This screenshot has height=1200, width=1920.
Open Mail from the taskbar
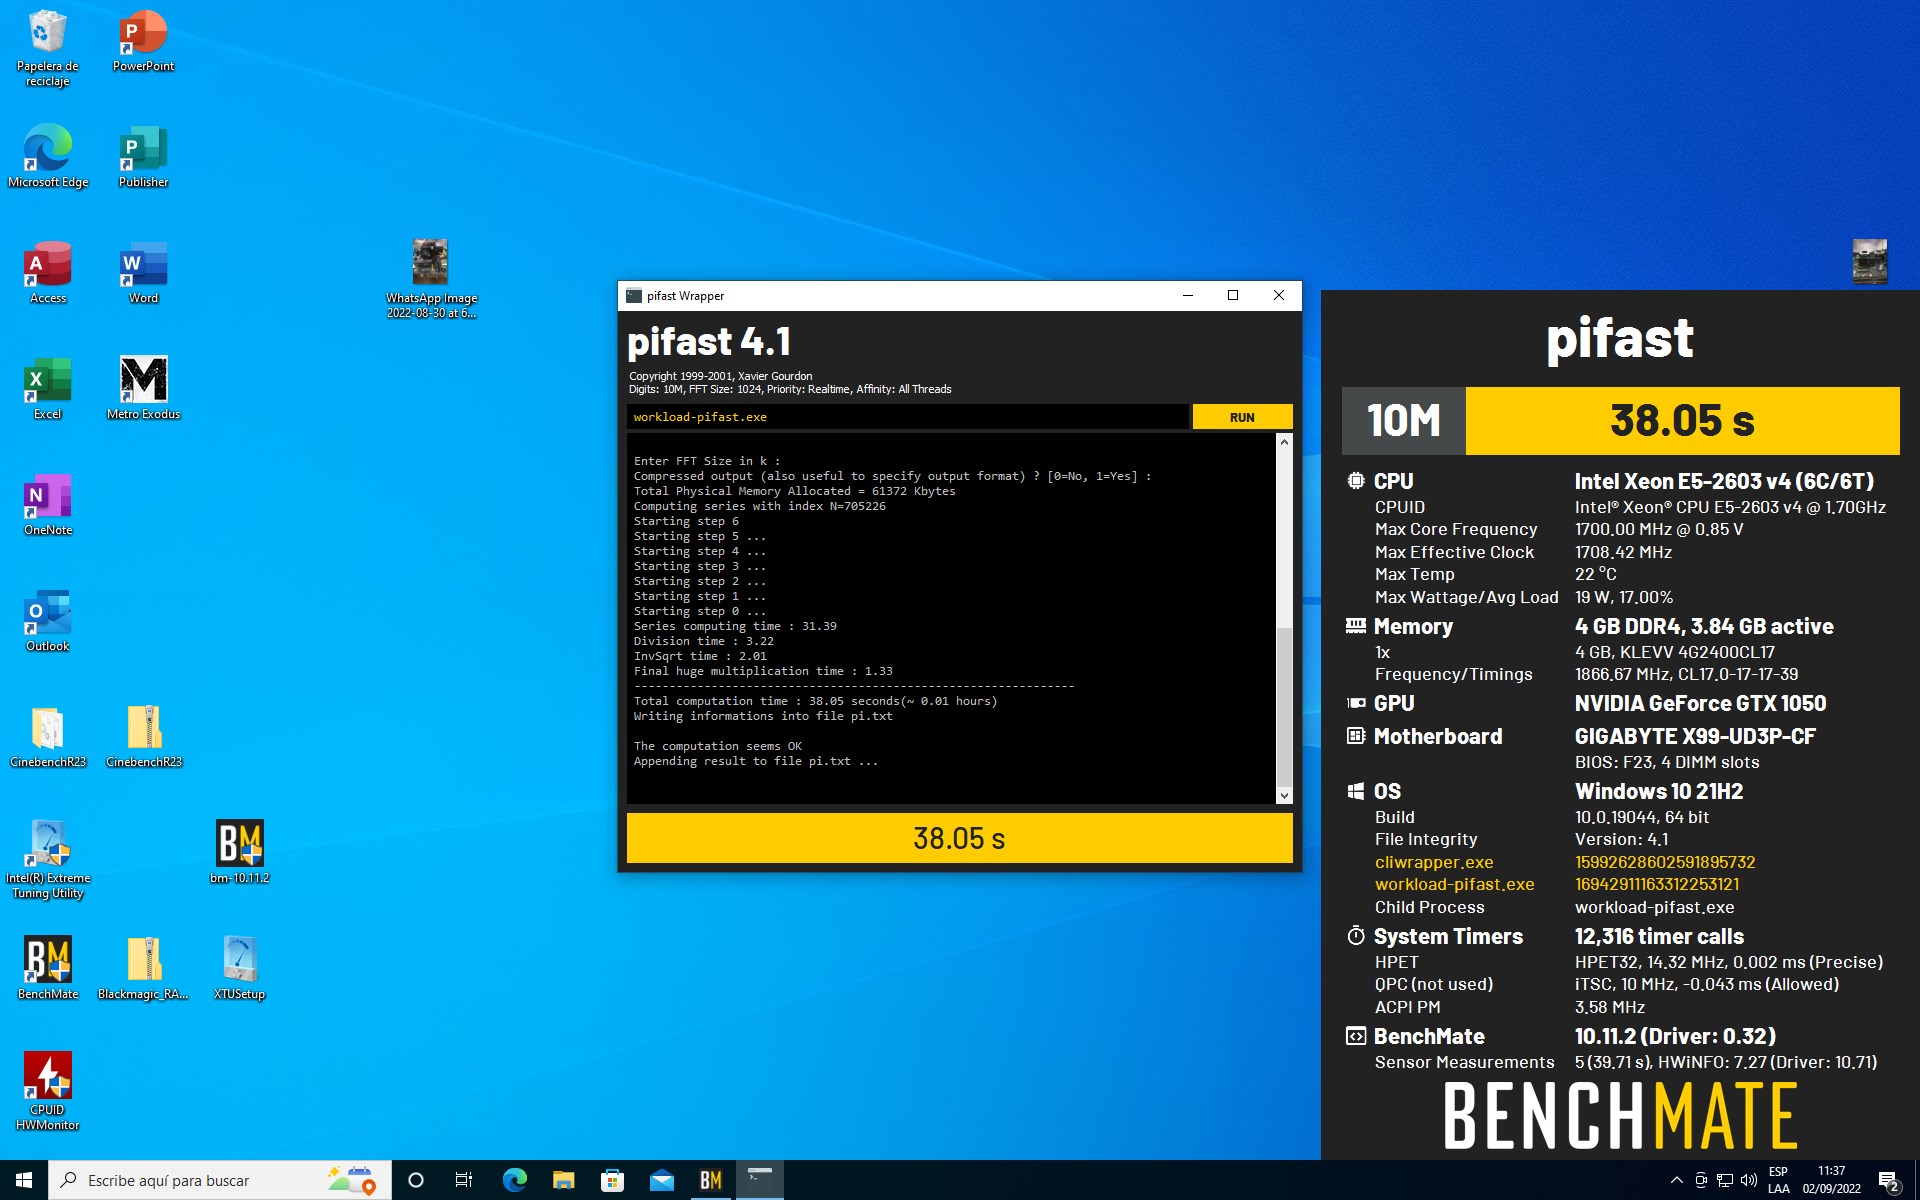pyautogui.click(x=661, y=1180)
